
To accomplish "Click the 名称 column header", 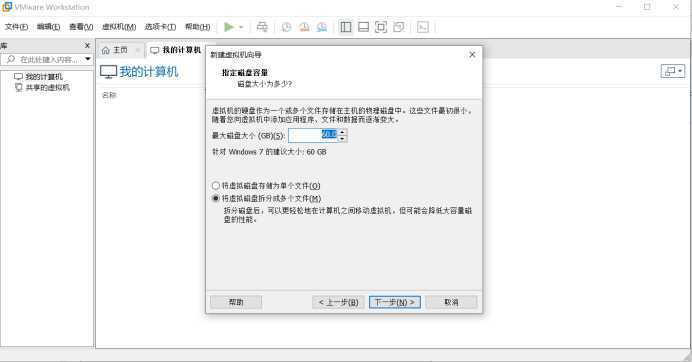I will pos(109,95).
